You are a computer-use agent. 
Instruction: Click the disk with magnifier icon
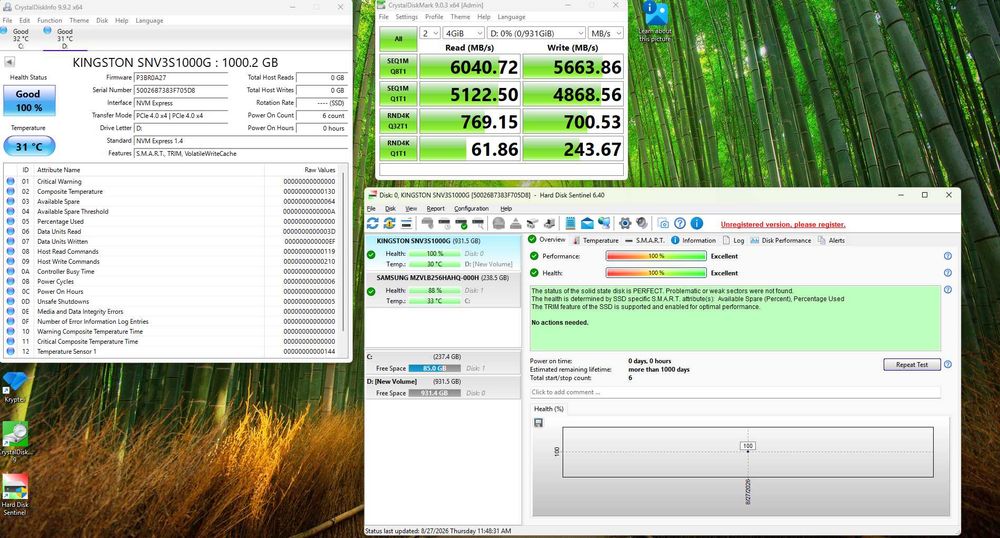tap(478, 223)
